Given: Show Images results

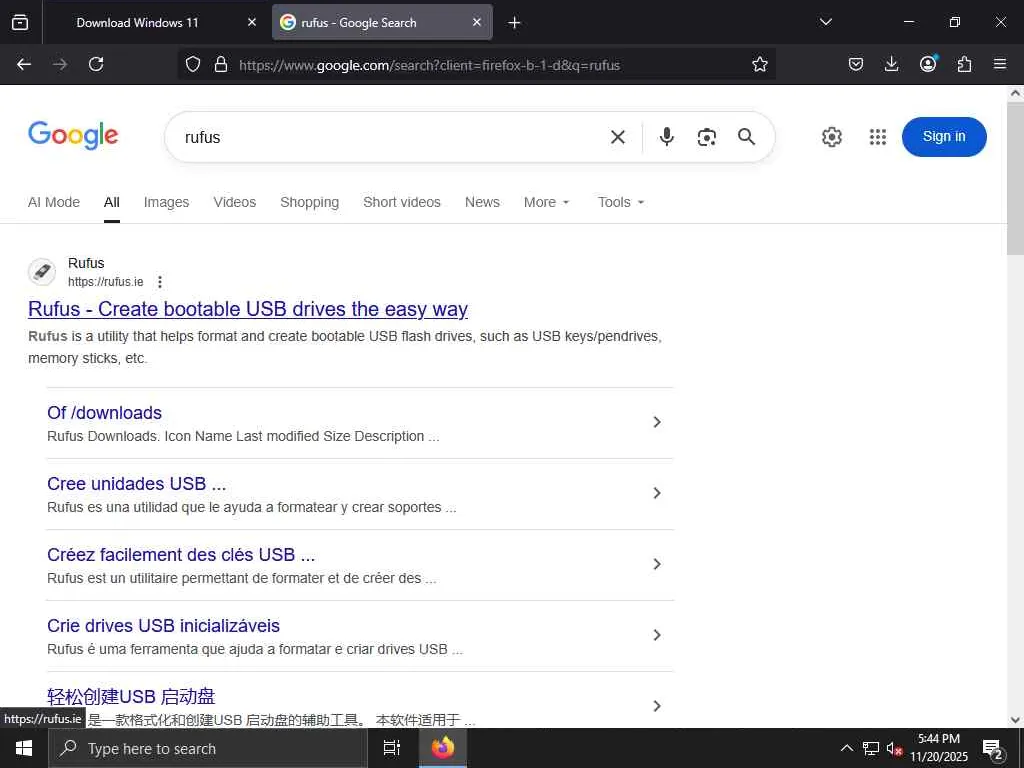Looking at the screenshot, I should [x=167, y=202].
